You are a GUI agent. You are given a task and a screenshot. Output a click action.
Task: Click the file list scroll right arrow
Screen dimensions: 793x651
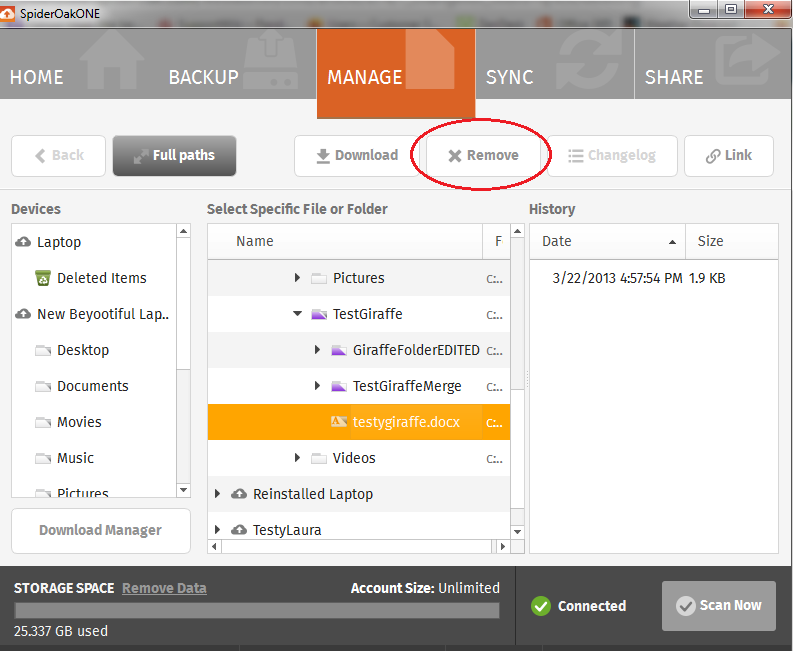(x=503, y=546)
